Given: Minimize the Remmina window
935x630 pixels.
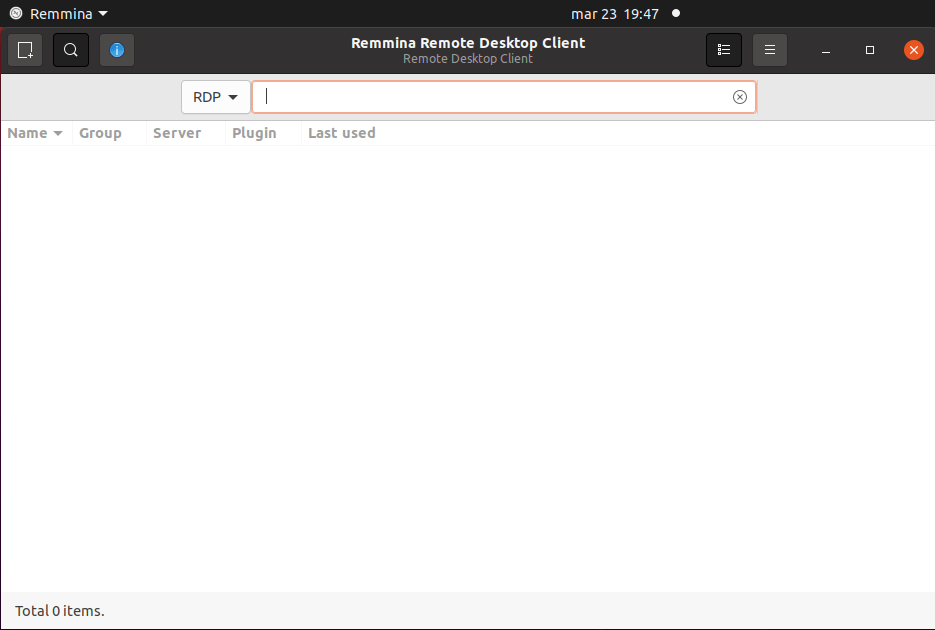Looking at the screenshot, I should pos(826,50).
